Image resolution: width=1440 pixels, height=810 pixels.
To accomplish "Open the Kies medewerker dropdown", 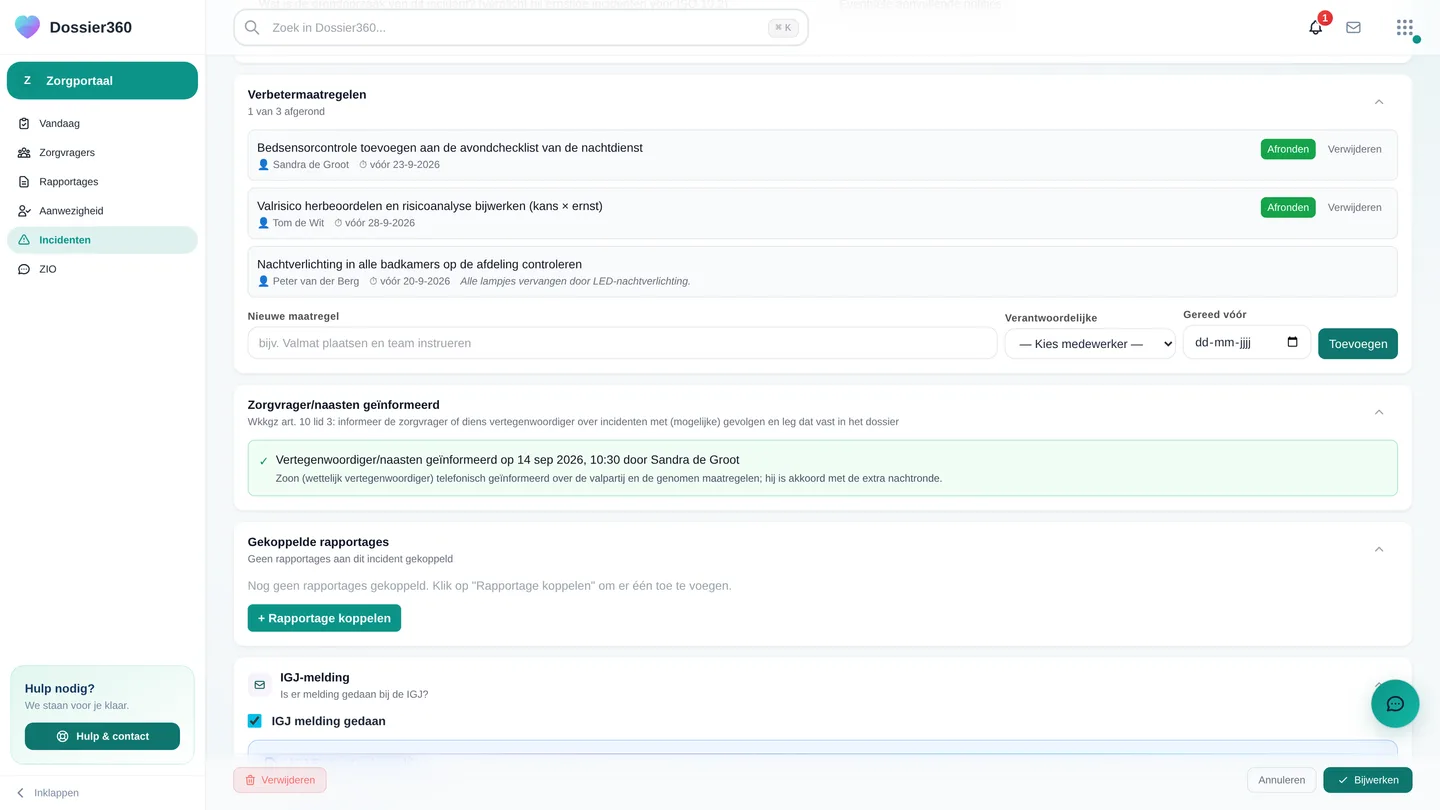I will [x=1090, y=343].
